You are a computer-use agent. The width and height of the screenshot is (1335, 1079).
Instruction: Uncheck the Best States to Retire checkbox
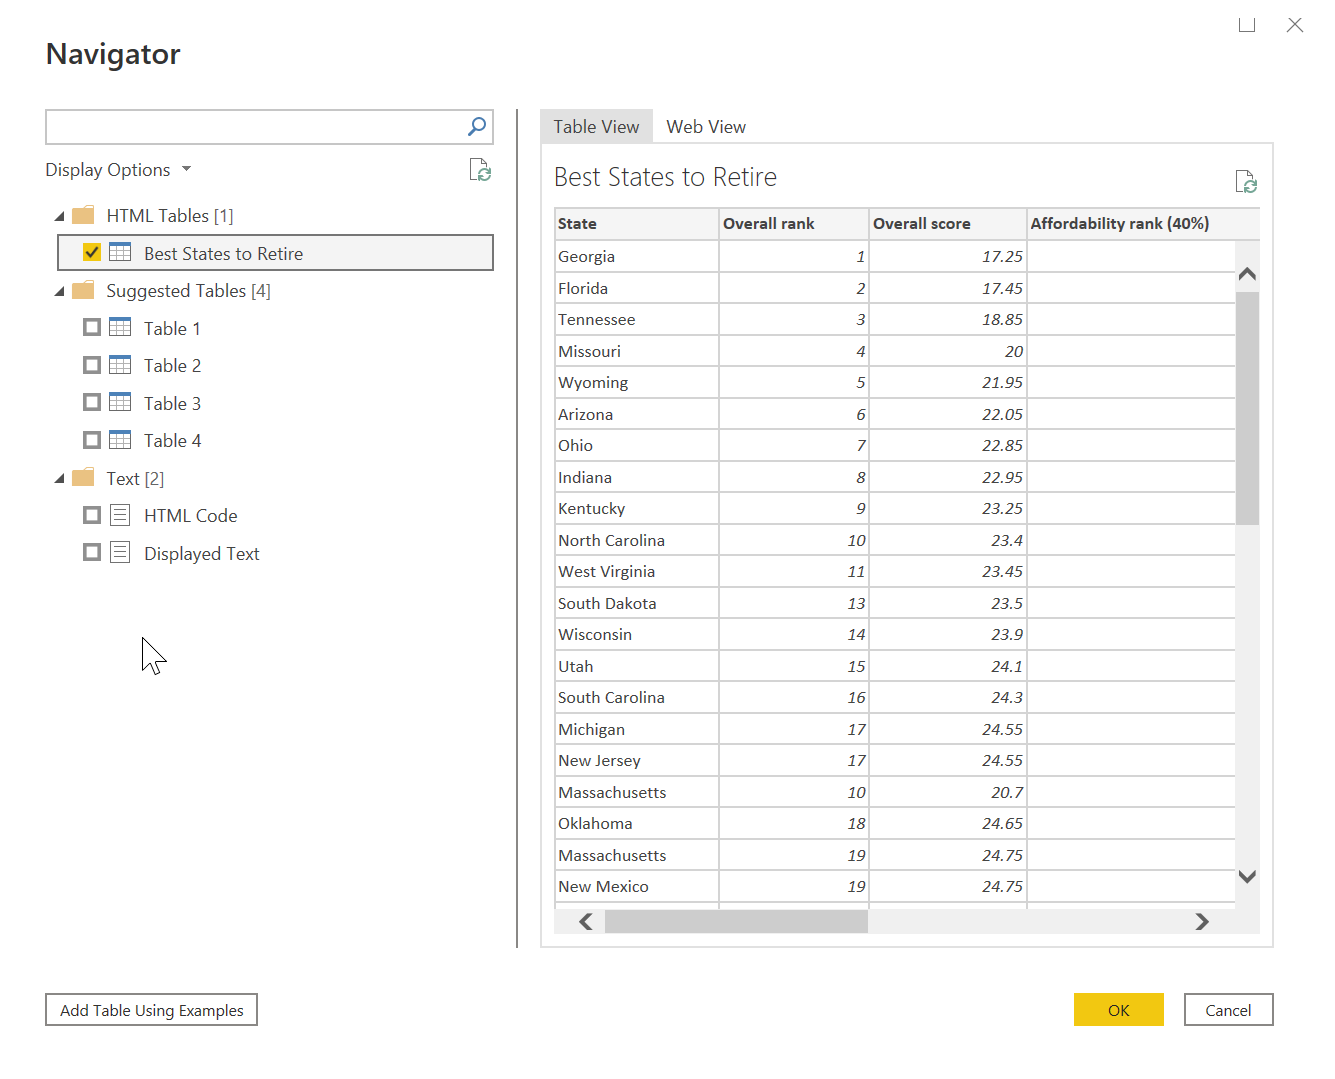92,252
